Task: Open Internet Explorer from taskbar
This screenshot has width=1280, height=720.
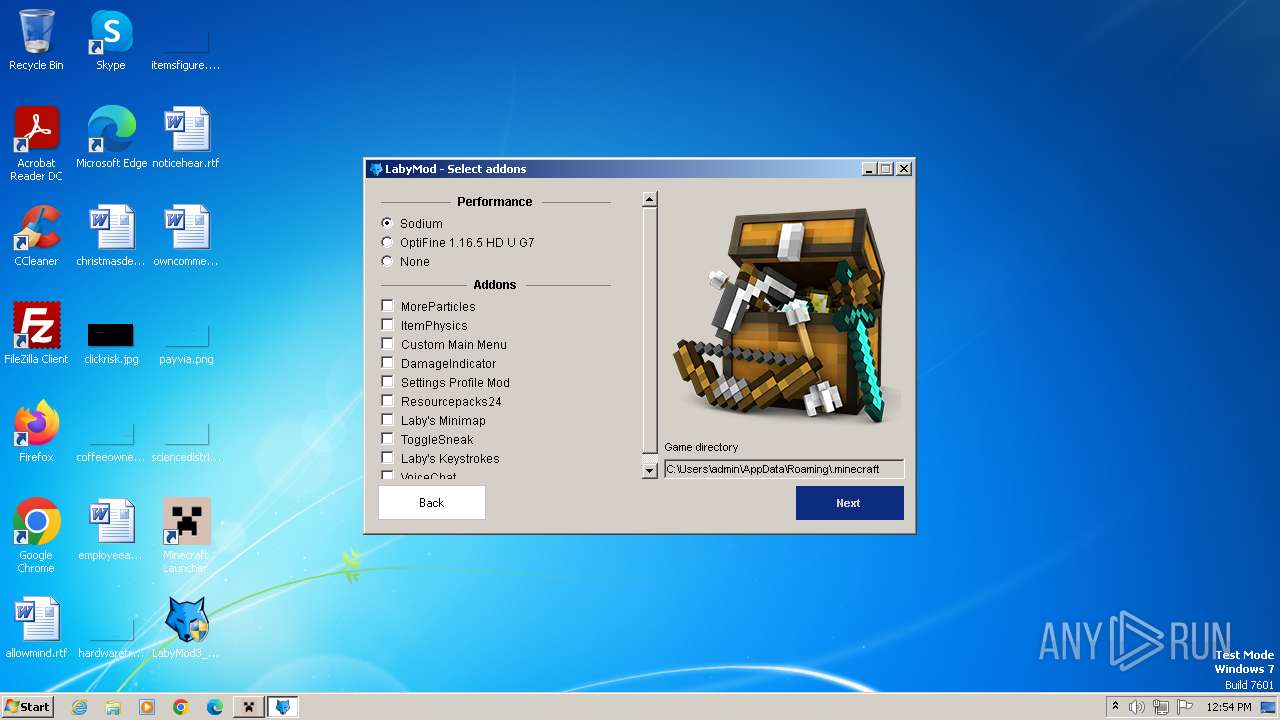Action: point(79,707)
